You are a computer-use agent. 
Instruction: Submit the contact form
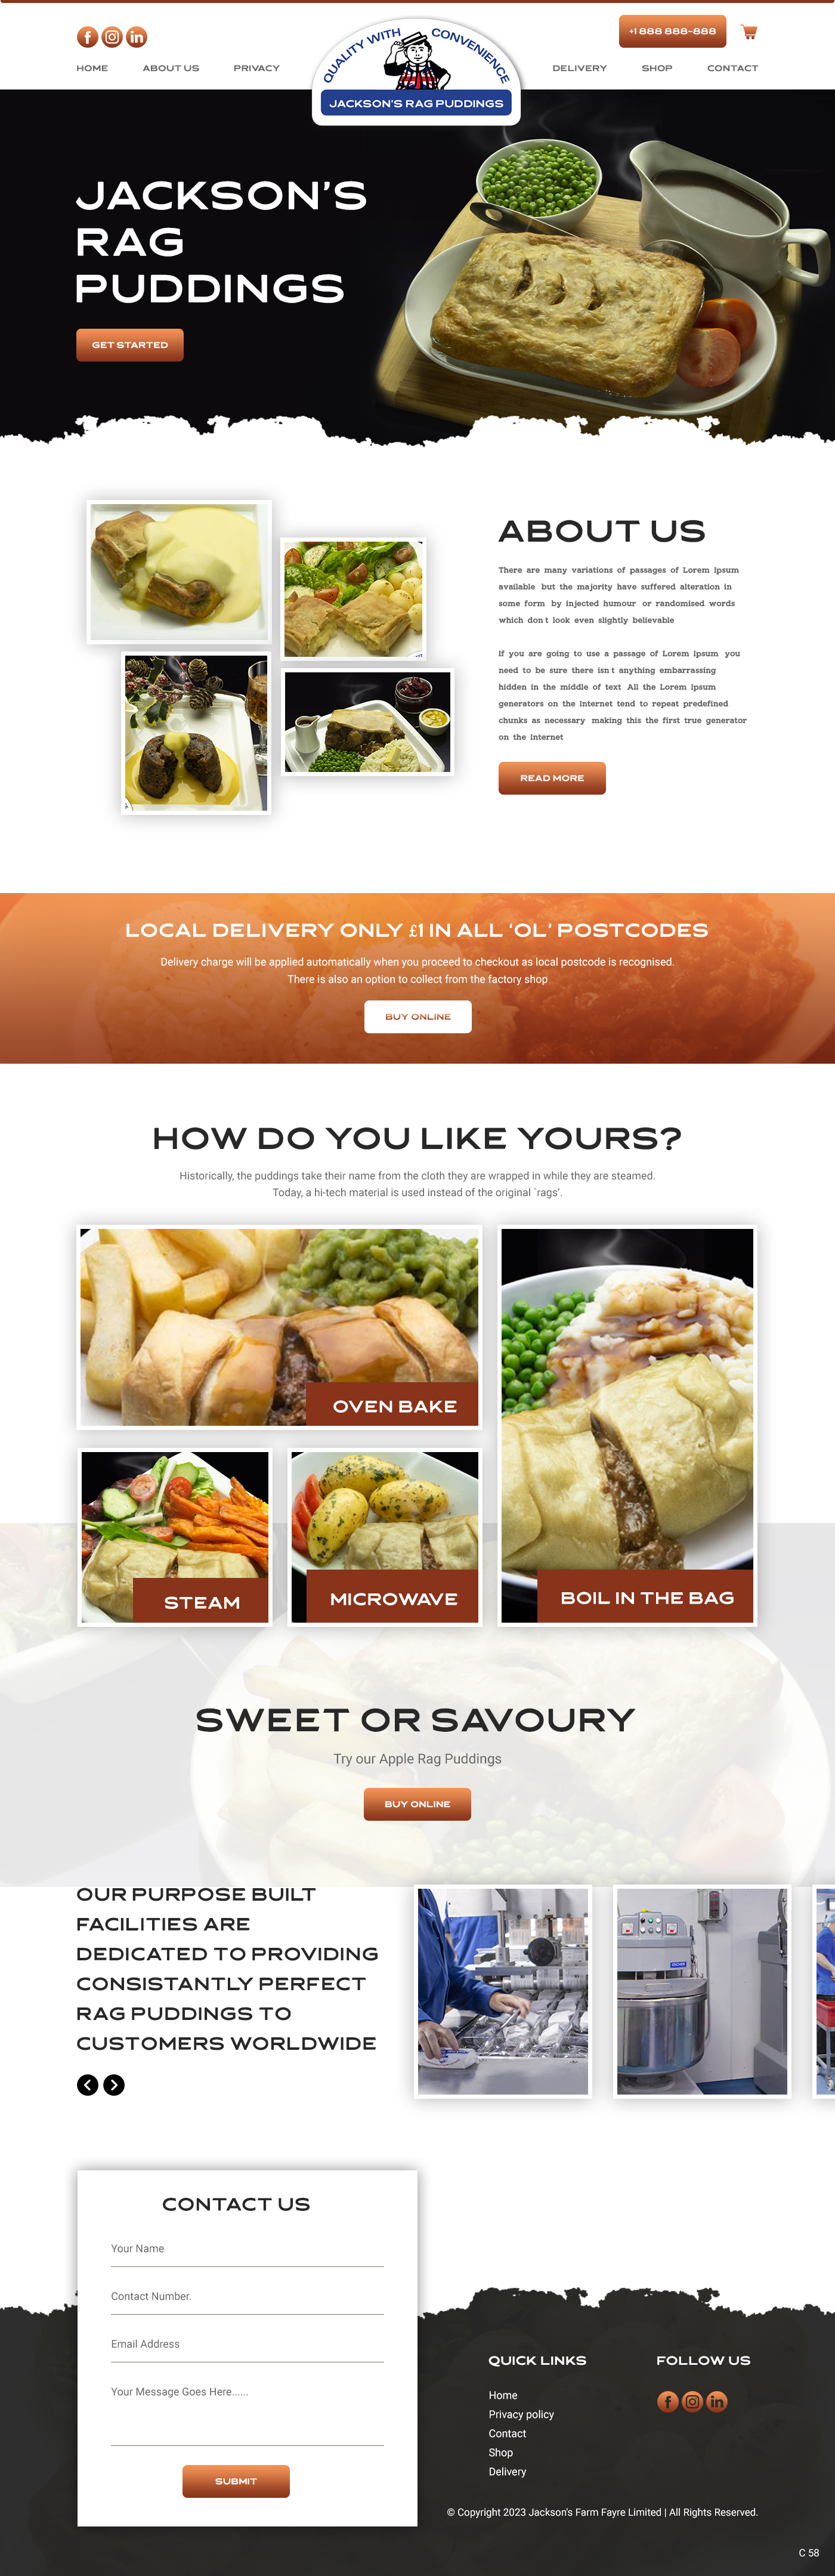coord(236,2481)
